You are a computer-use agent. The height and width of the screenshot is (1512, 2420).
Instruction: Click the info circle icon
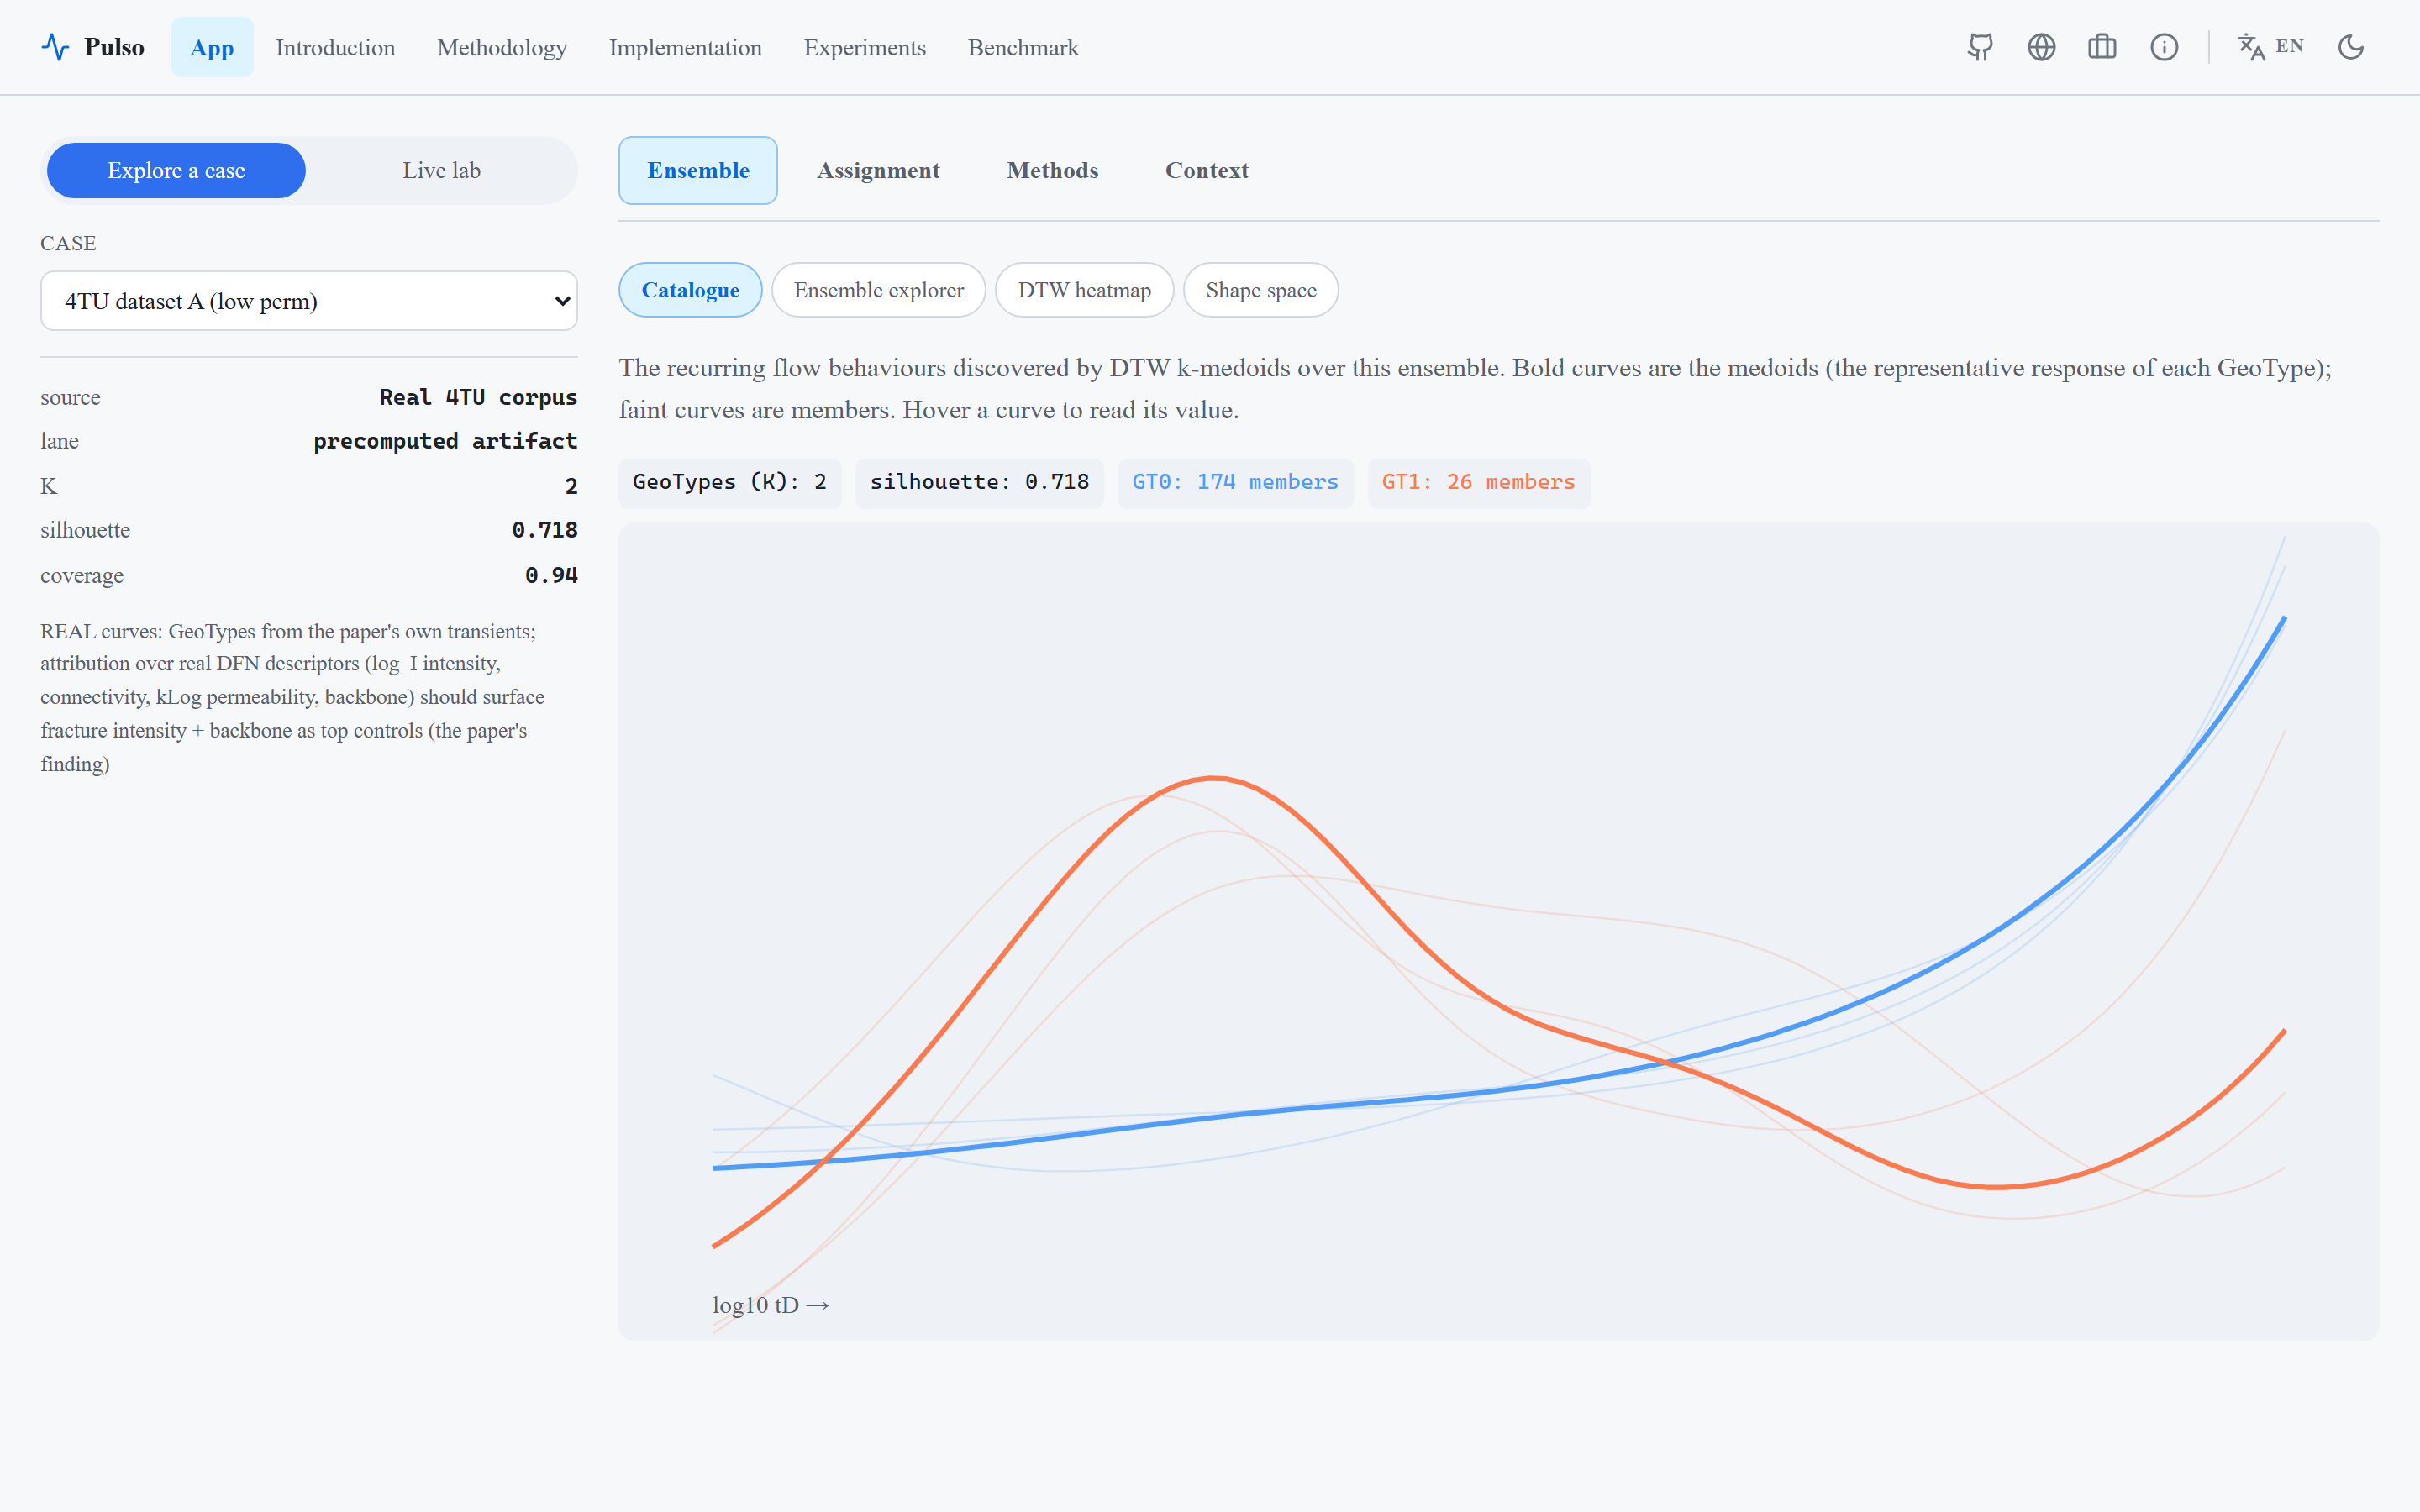(2164, 47)
